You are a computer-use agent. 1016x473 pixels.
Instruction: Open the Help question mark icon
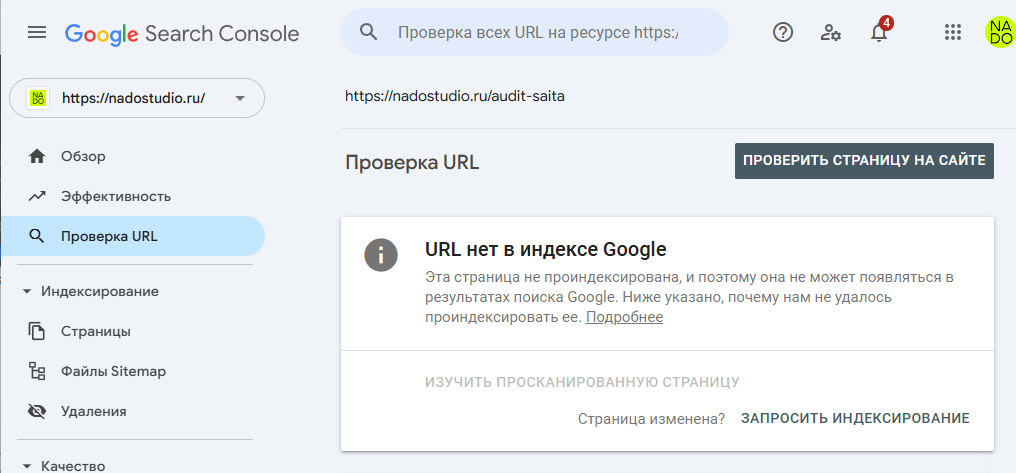783,32
